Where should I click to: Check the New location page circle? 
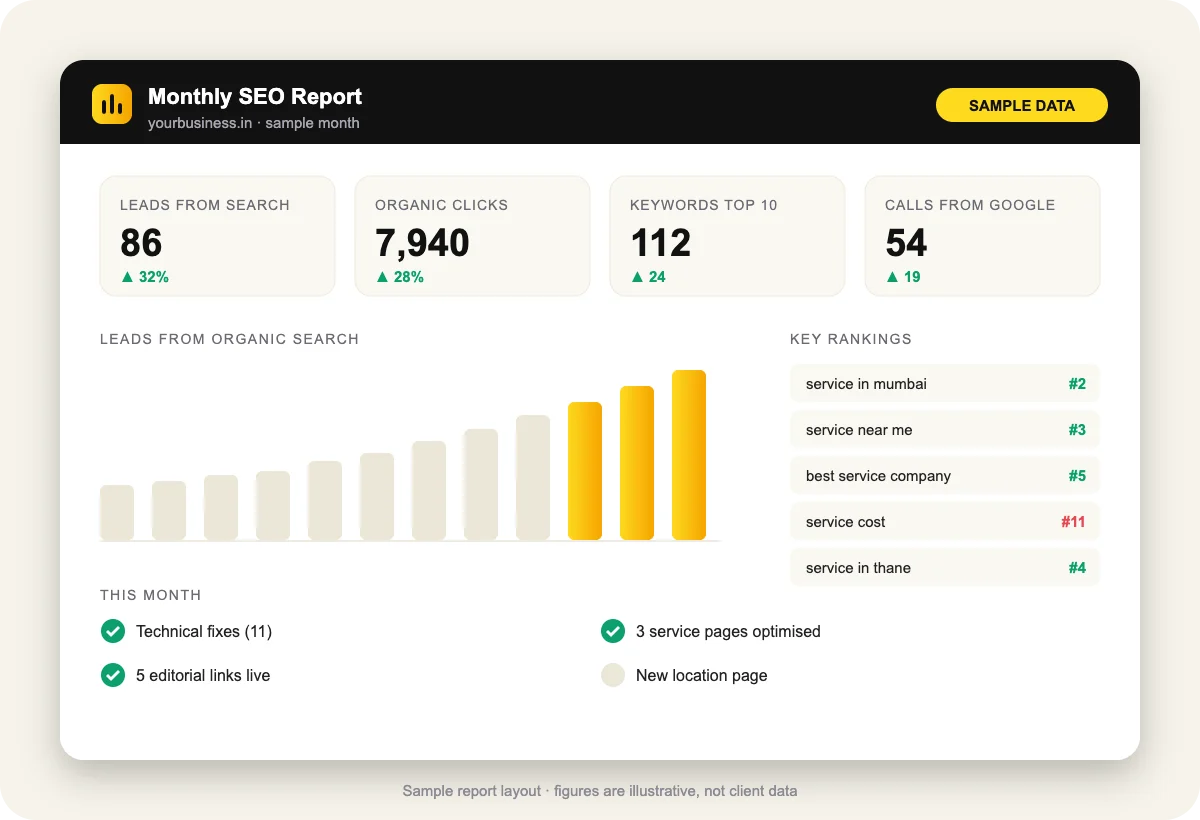coord(613,675)
